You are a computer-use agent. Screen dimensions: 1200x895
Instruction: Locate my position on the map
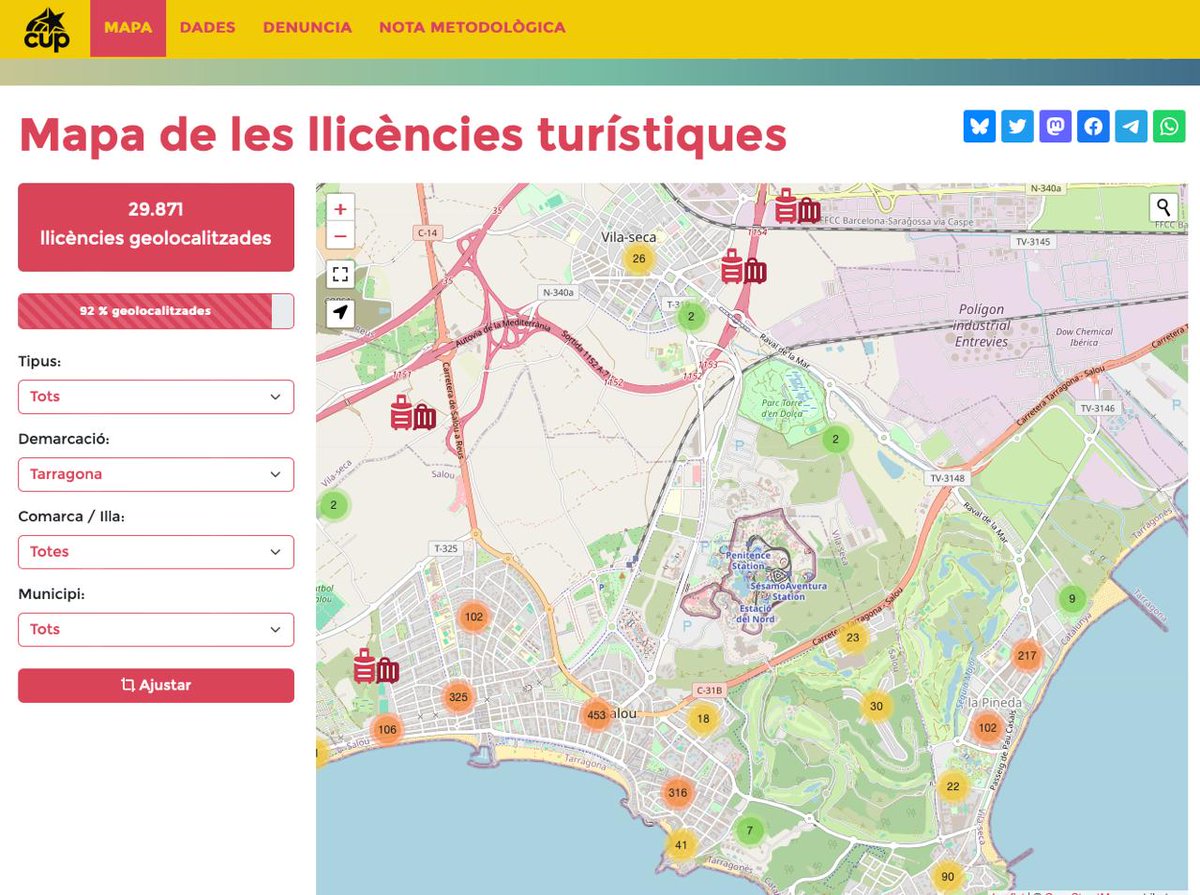(x=340, y=314)
